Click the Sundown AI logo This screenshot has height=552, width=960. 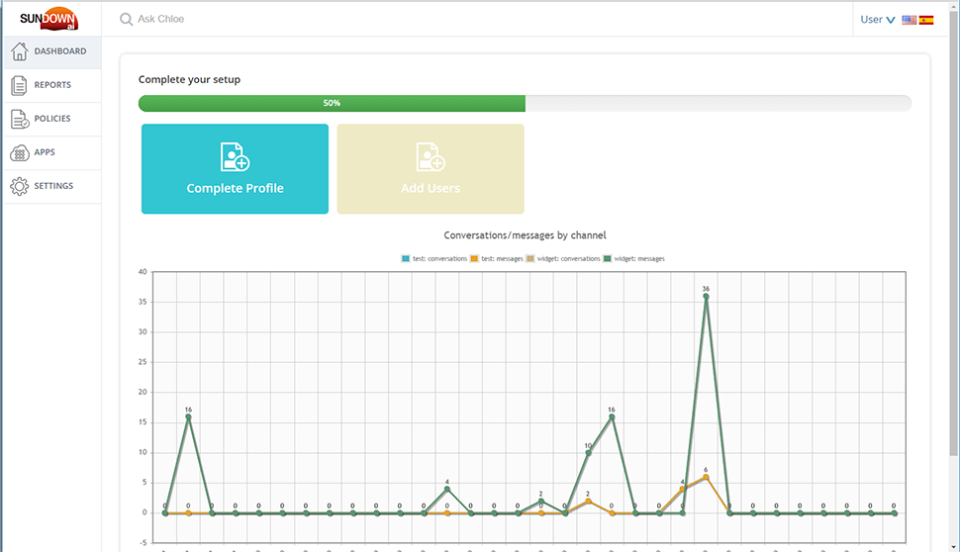tap(49, 19)
